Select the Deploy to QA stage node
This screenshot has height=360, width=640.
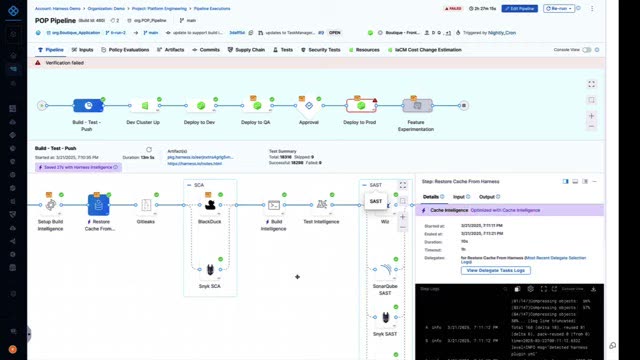(257, 106)
